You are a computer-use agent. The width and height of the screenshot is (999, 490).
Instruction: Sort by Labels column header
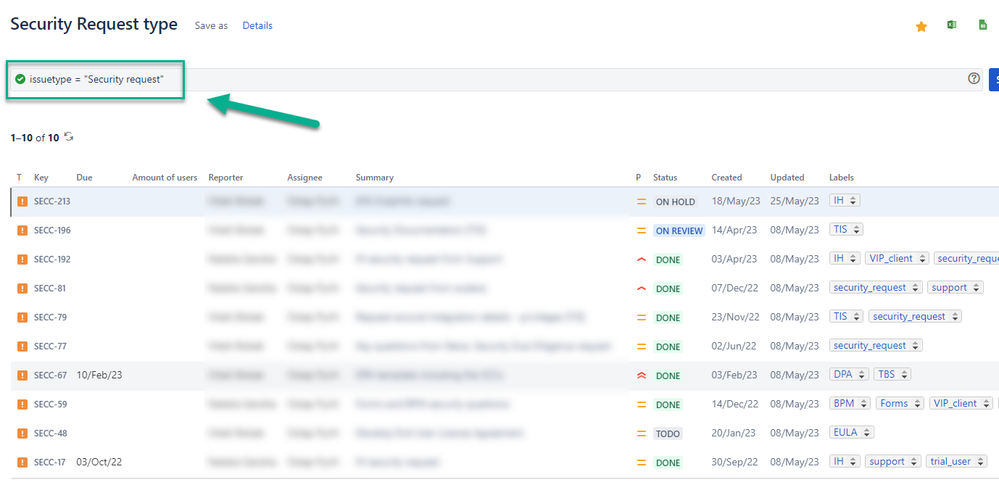tap(841, 178)
